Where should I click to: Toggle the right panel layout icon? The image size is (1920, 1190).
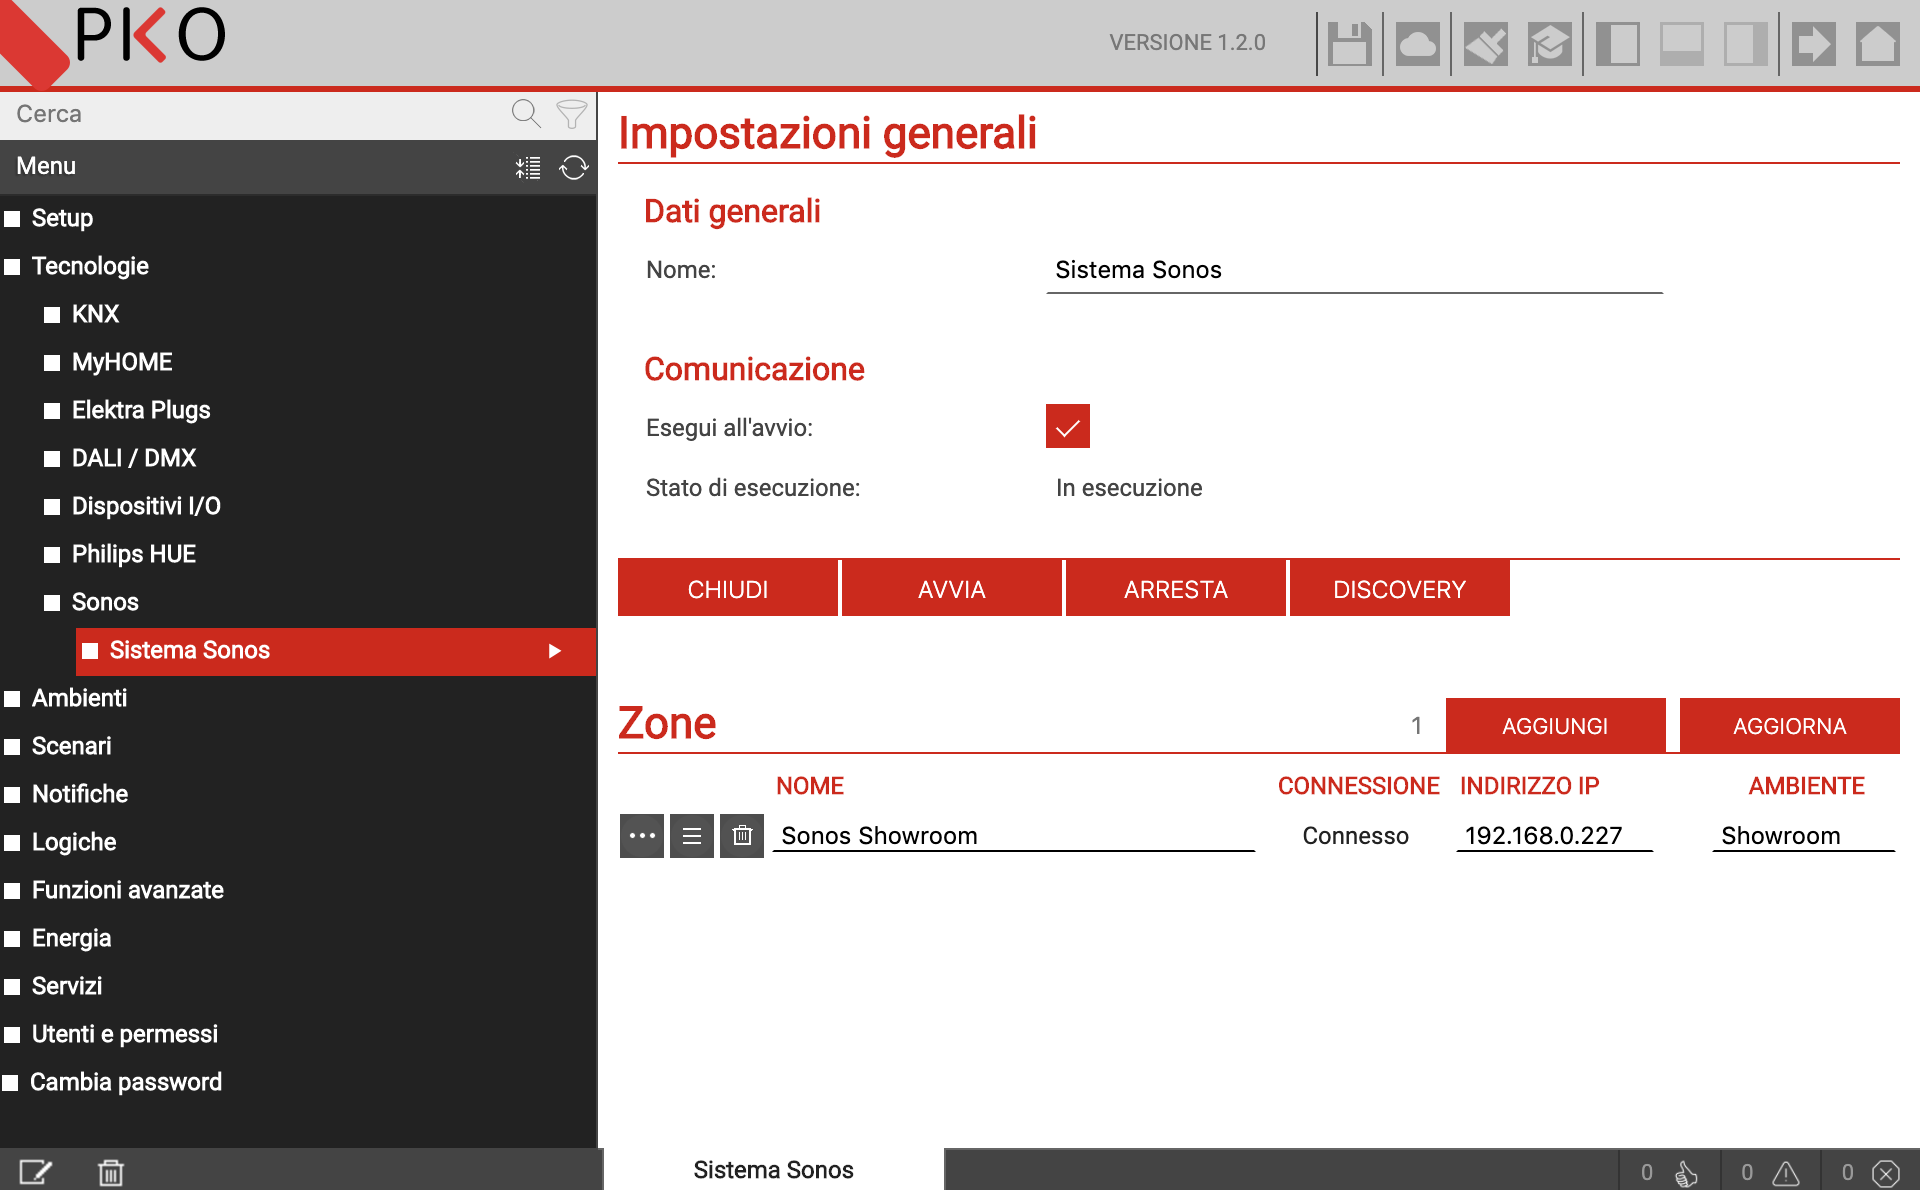1745,44
